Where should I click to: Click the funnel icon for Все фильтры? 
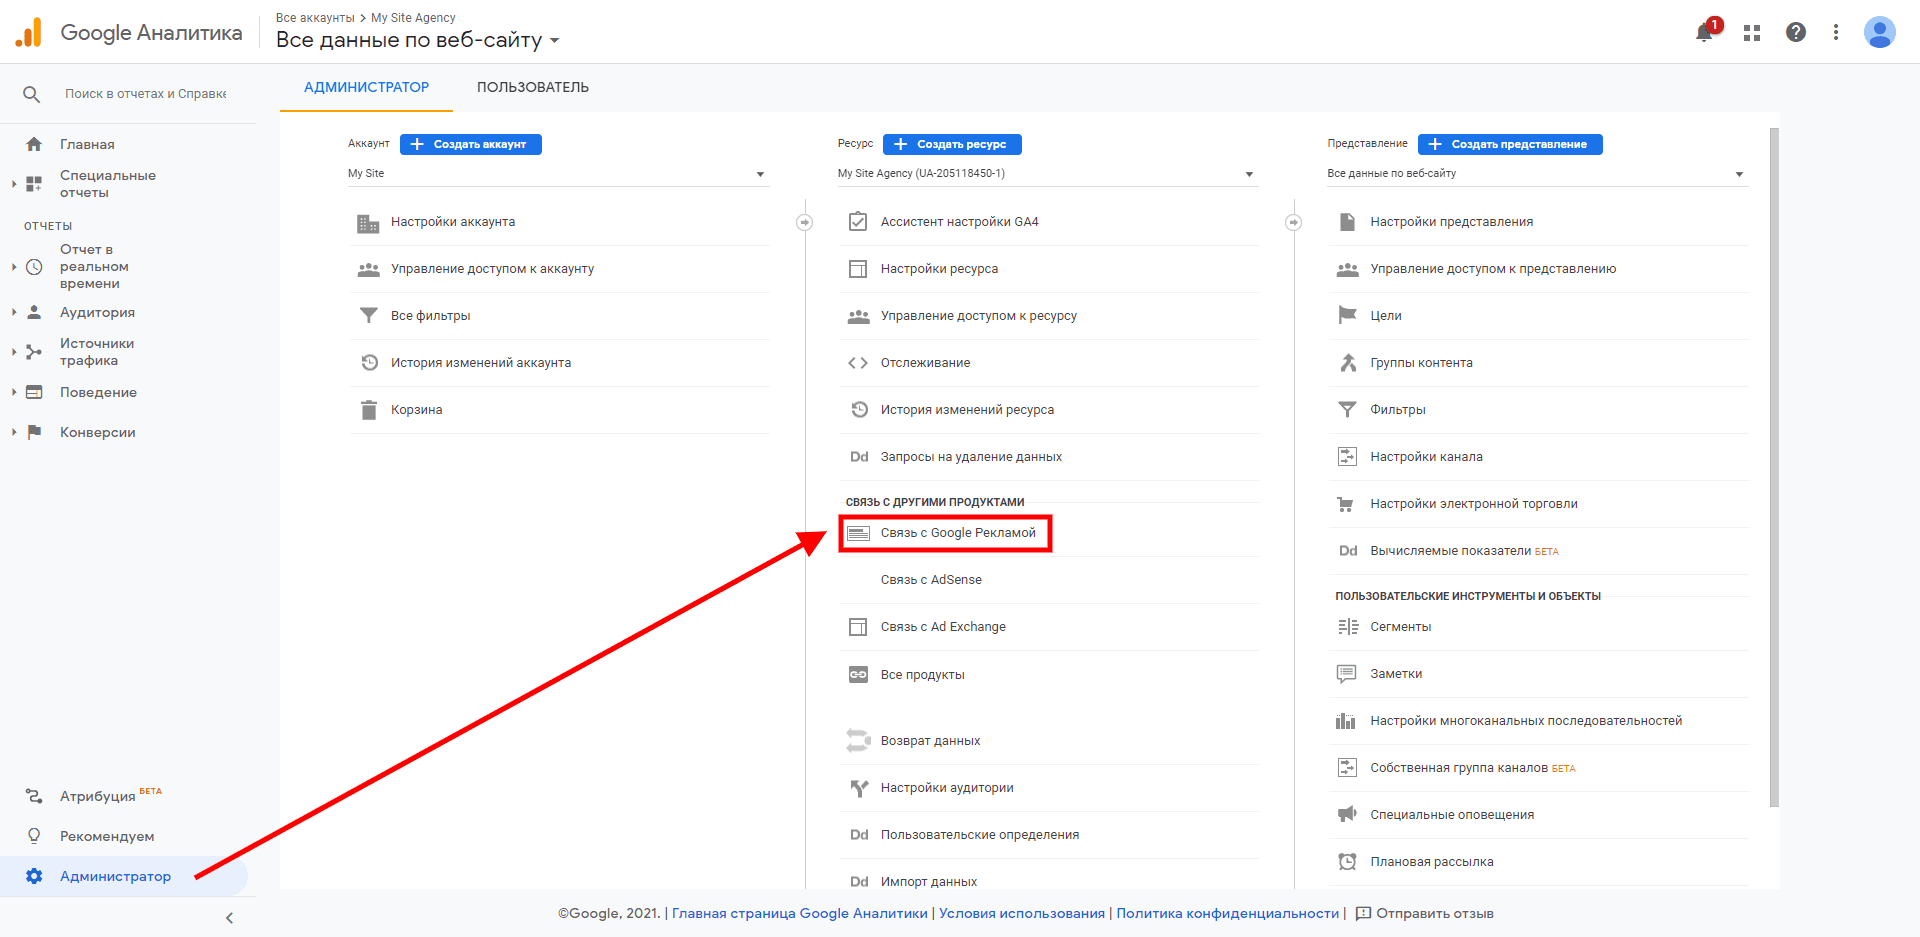[368, 316]
